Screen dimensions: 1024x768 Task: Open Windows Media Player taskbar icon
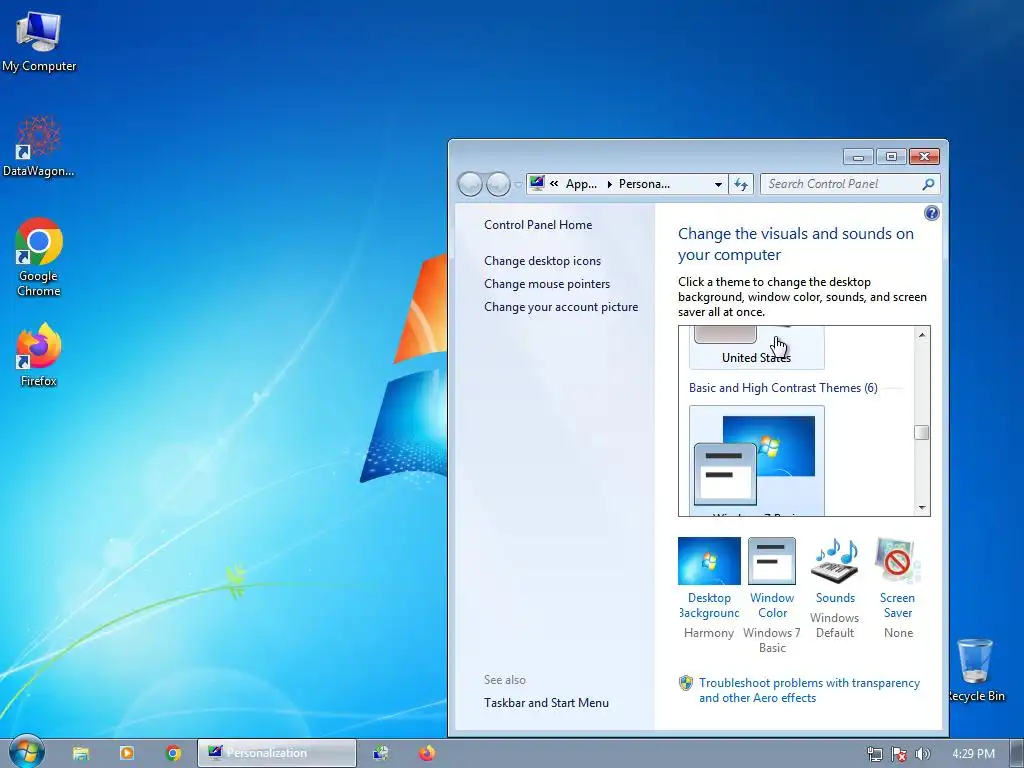(127, 753)
